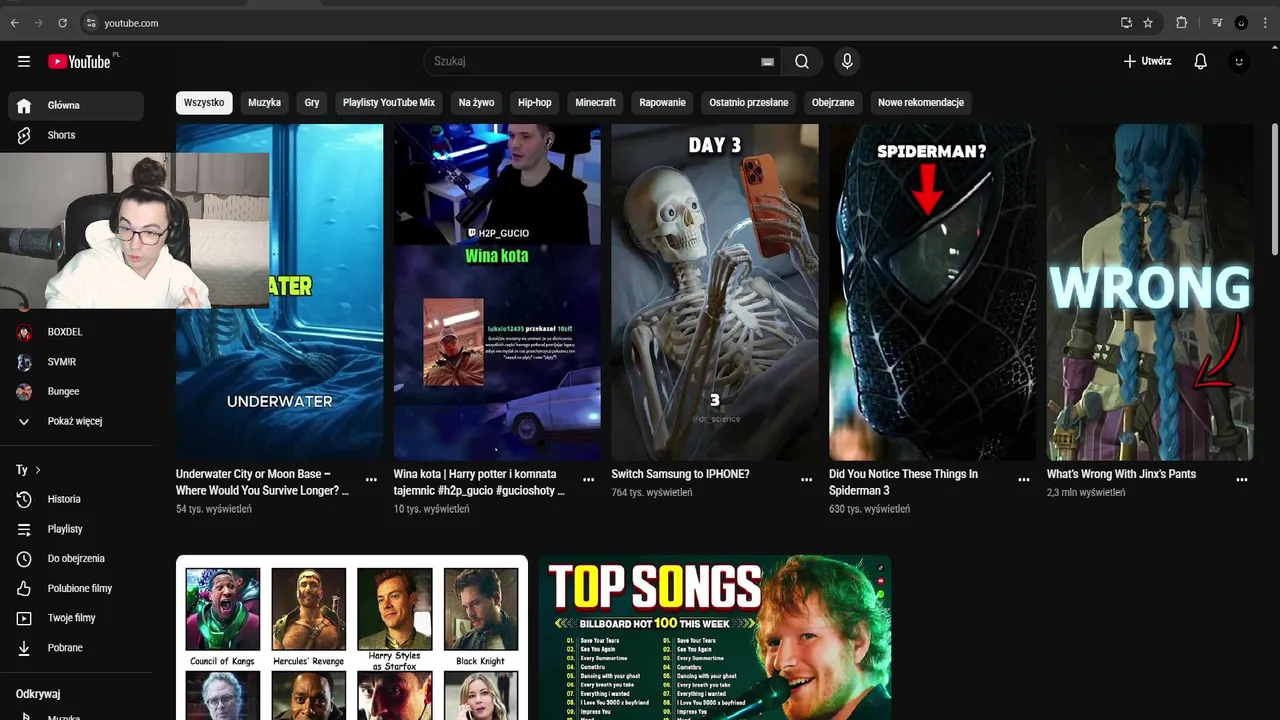This screenshot has width=1280, height=720.
Task: Select Playlisty YouTube Mix chip
Action: pyautogui.click(x=389, y=102)
